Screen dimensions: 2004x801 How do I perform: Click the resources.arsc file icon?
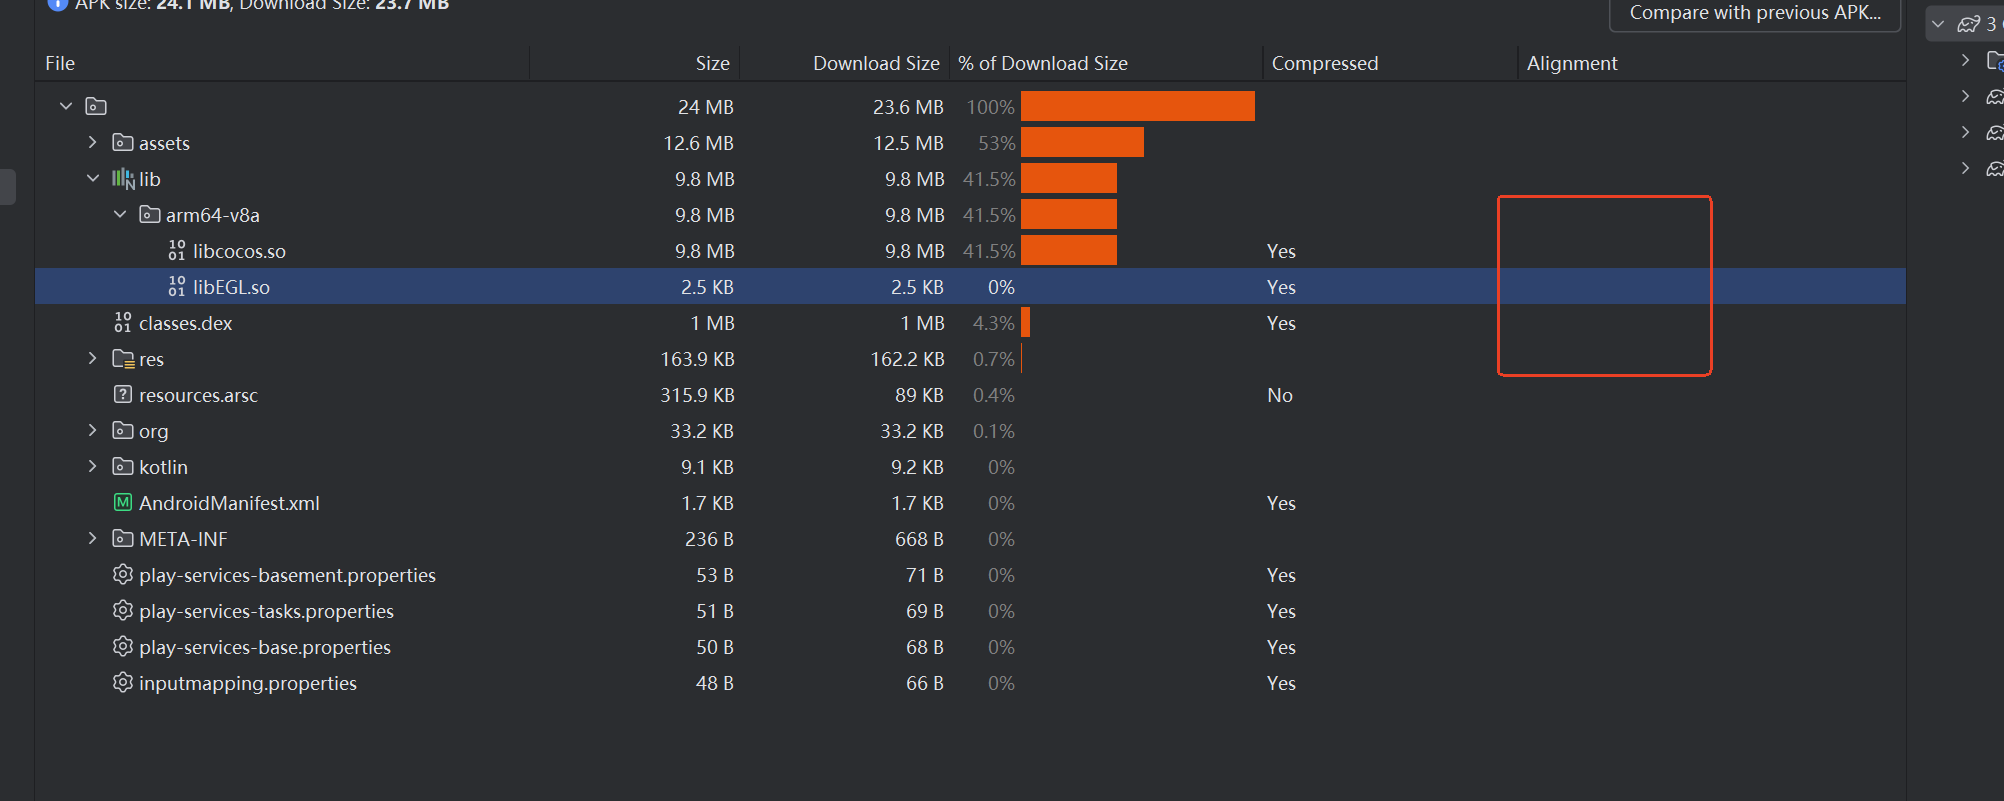tap(122, 395)
